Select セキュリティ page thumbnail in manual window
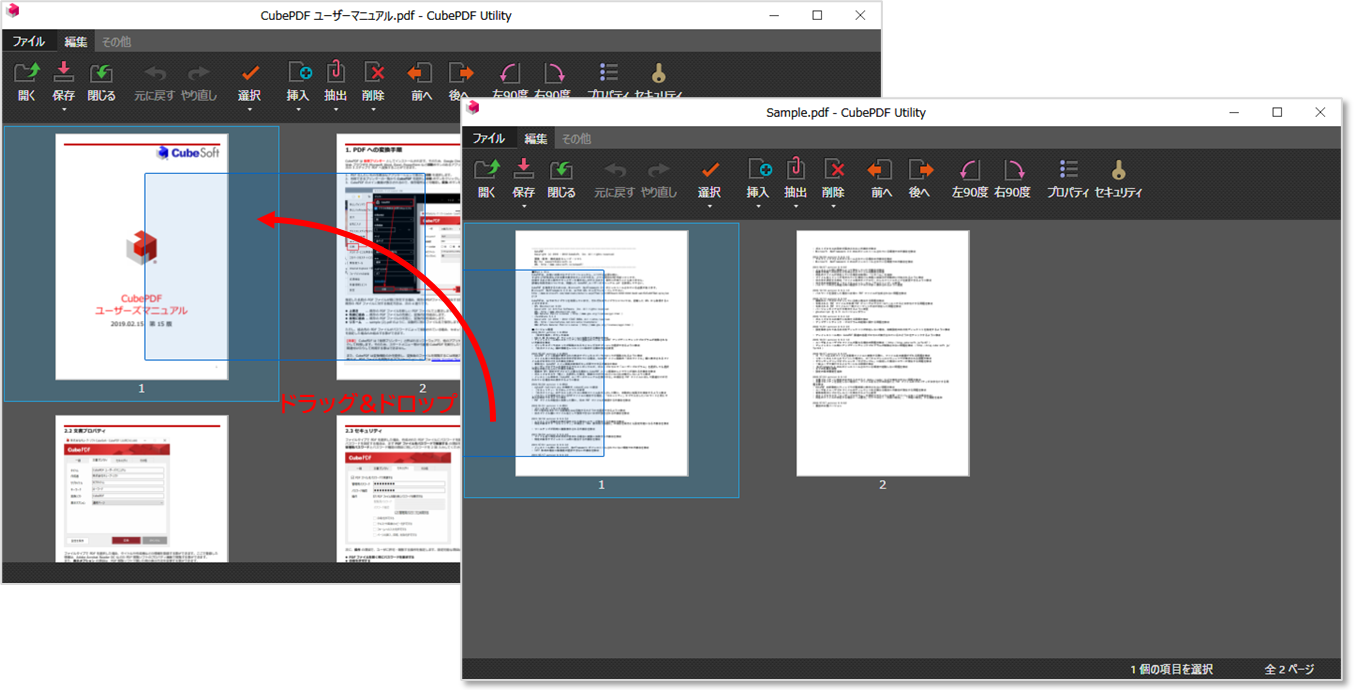Screen dimensions: 1355x690 pyautogui.click(x=398, y=488)
